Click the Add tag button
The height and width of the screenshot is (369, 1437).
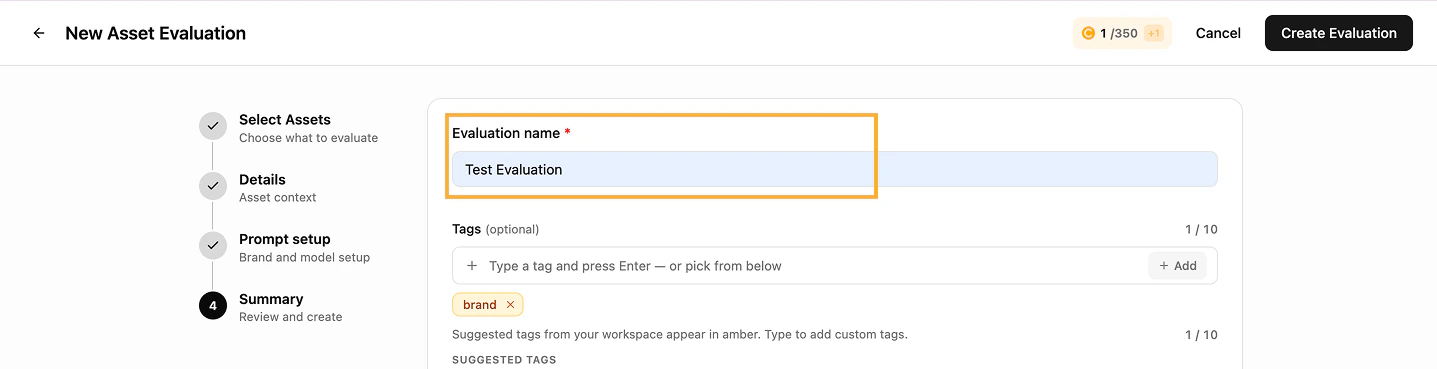click(x=1177, y=266)
